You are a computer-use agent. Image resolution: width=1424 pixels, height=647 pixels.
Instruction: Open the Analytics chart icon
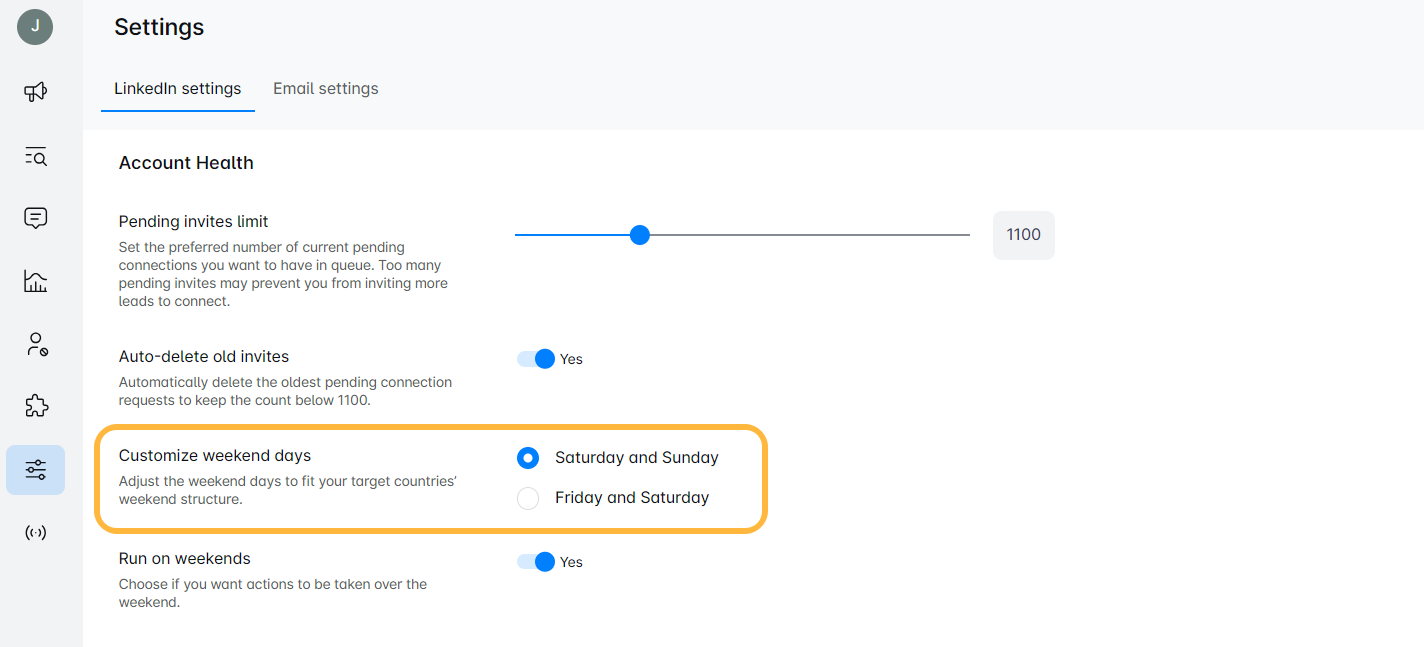point(35,281)
